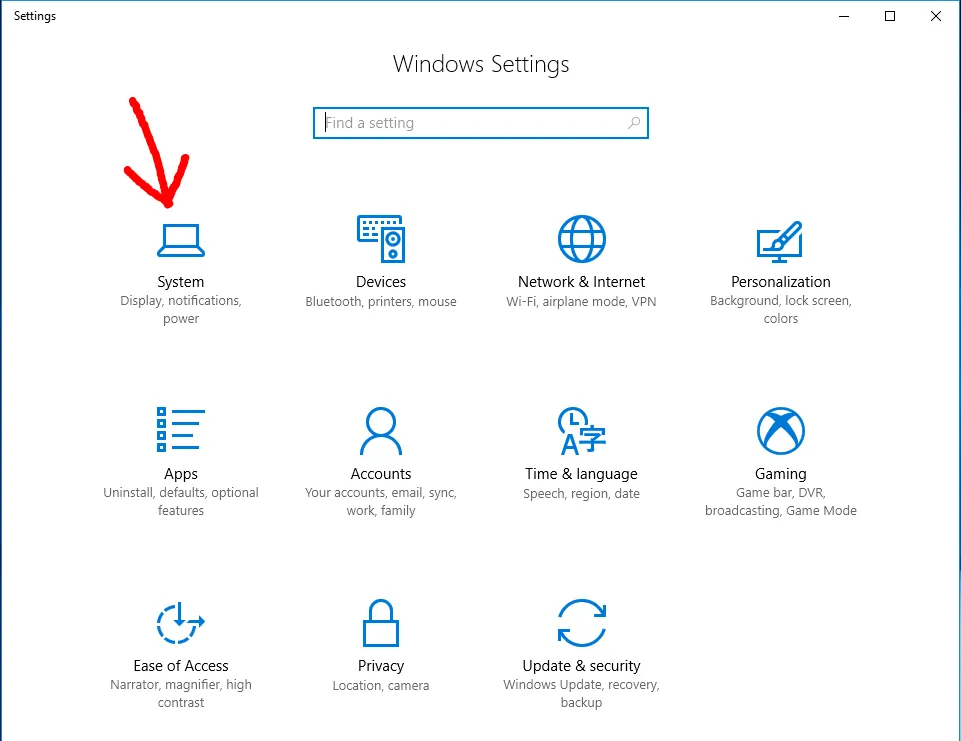Screen dimensions: 961x741
Task: Click the Devices keyboard icon
Action: pos(381,239)
